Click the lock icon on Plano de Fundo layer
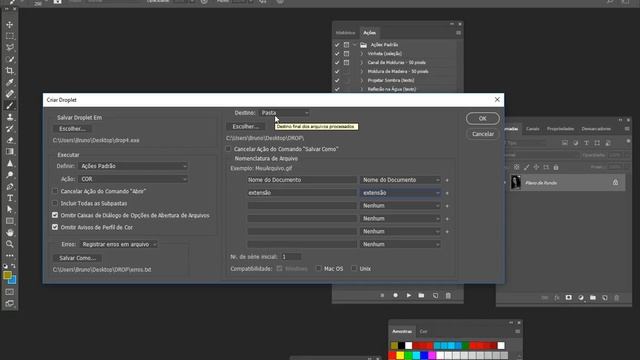Viewport: 640px width, 360px height. (x=615, y=182)
